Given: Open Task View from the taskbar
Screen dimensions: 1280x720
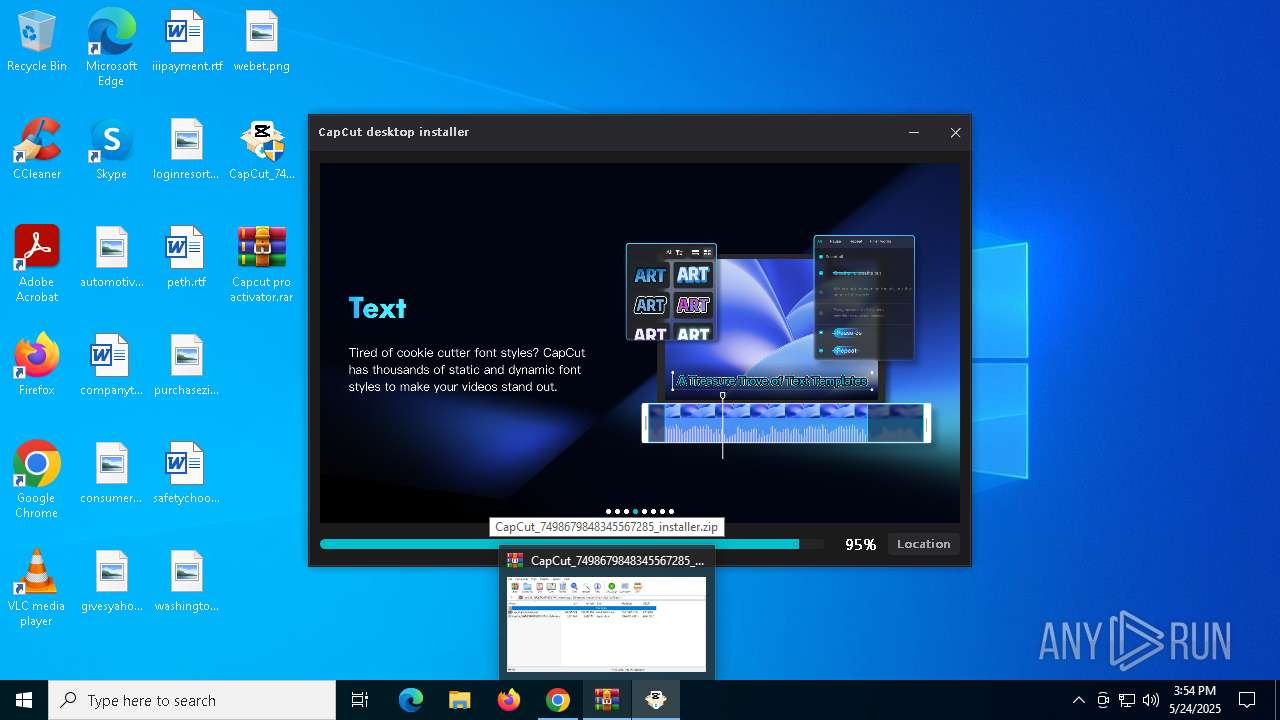Looking at the screenshot, I should click(x=360, y=700).
